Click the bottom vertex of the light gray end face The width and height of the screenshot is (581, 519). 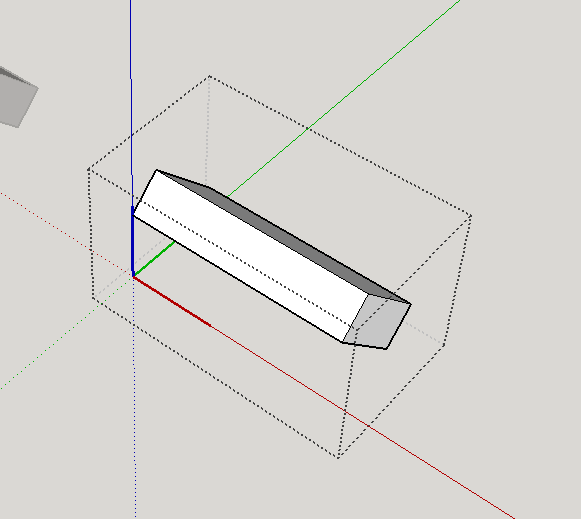[x=386, y=349]
